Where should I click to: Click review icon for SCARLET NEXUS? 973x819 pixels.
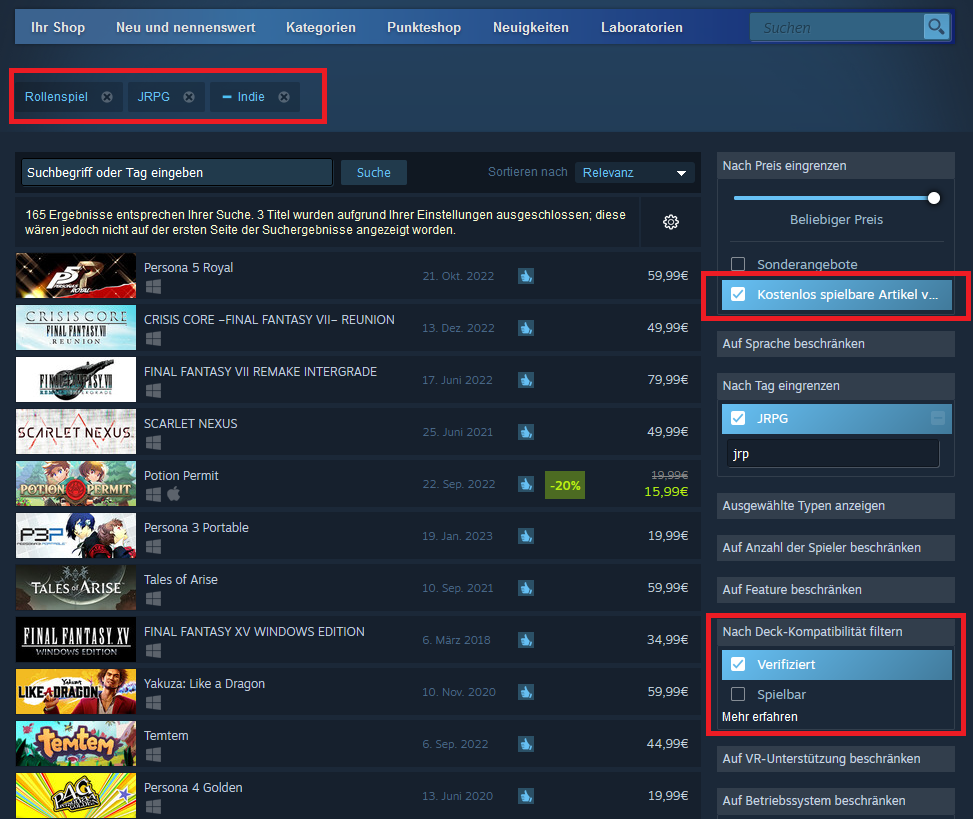tap(526, 432)
